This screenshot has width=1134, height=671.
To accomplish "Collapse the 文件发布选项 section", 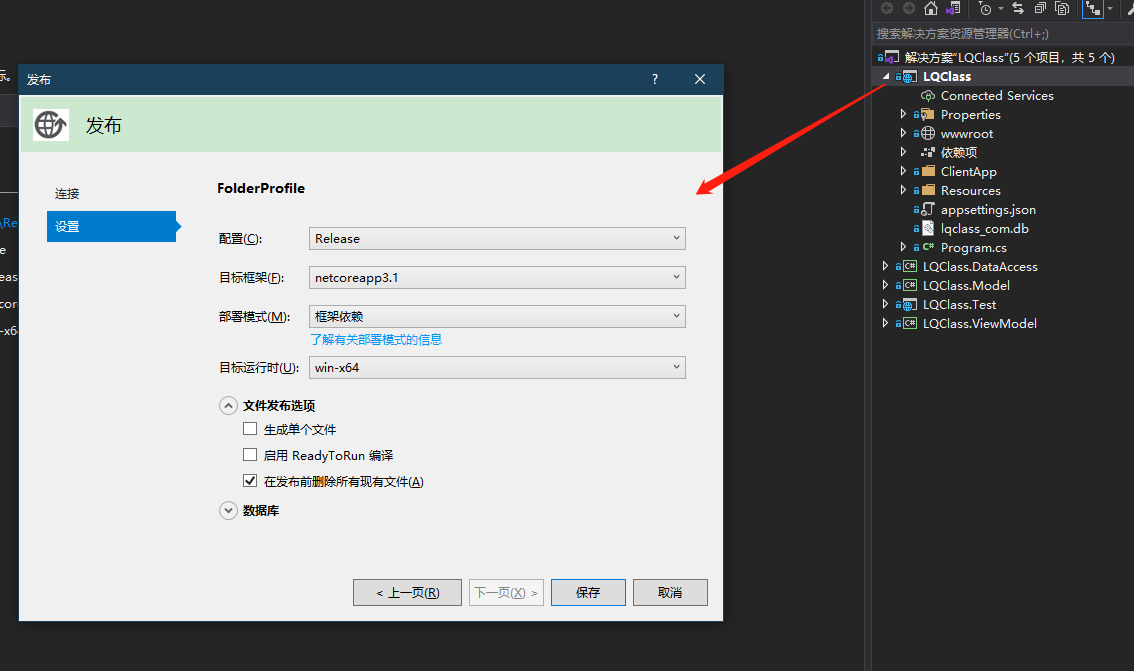I will tap(229, 406).
